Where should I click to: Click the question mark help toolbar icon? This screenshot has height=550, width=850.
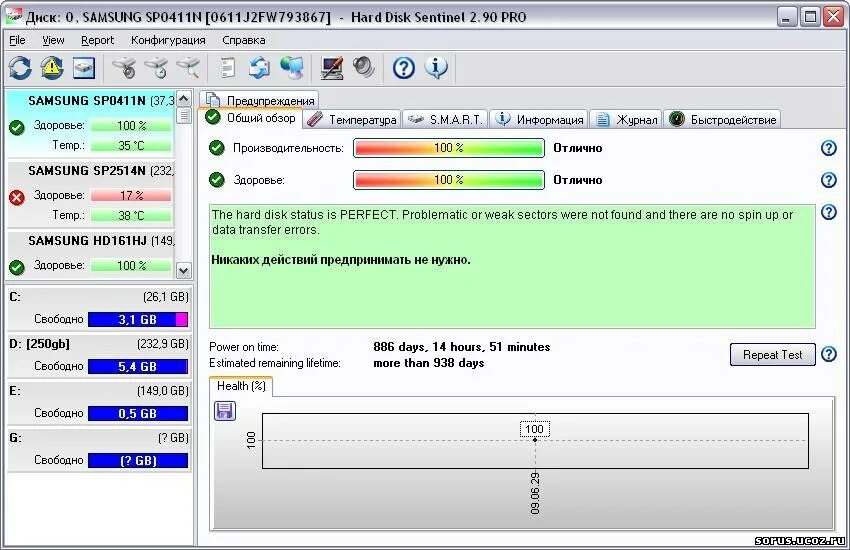404,68
